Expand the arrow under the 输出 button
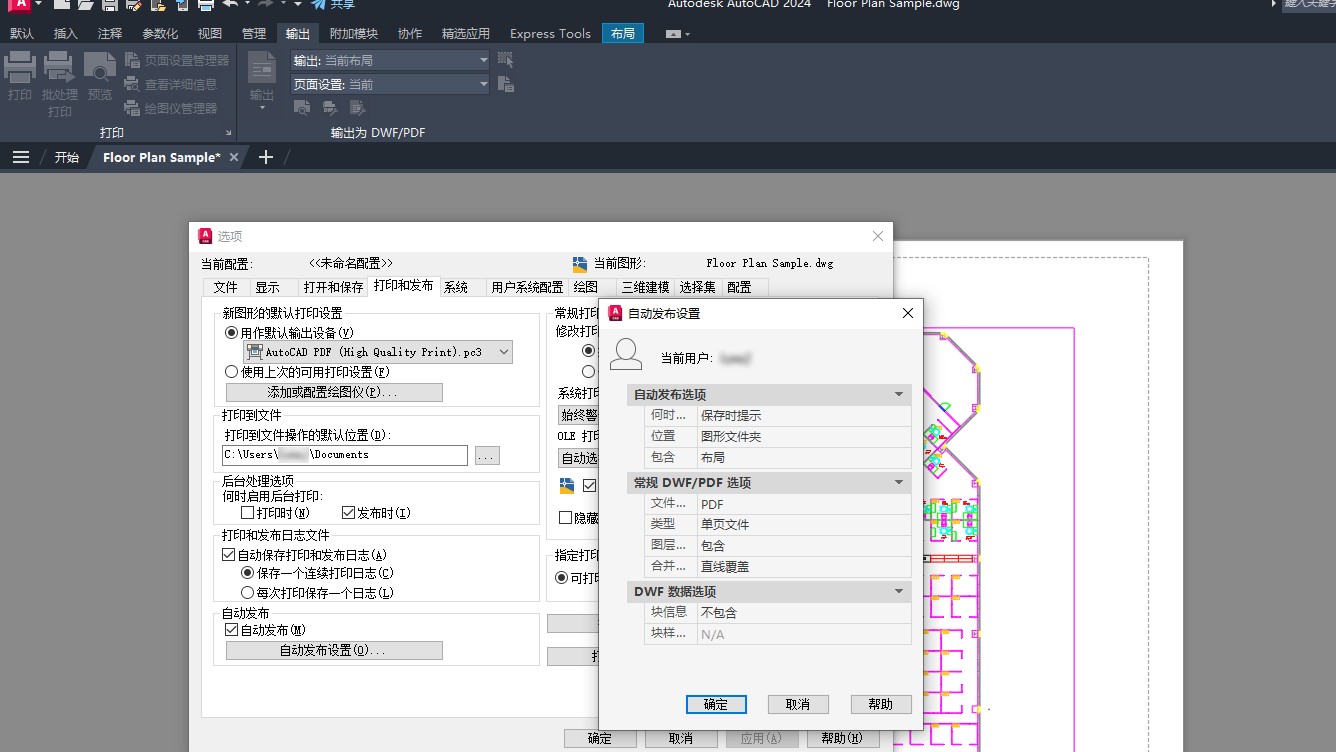Screen dimensions: 1336x752 (x=262, y=108)
